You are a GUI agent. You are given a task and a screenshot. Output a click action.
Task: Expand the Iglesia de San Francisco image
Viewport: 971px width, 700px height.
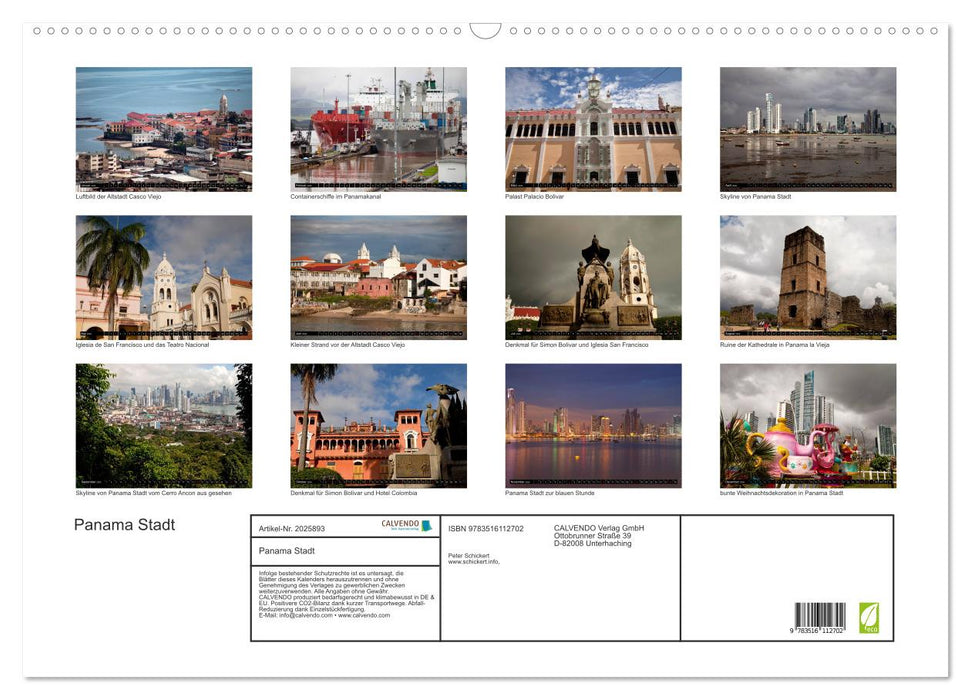164,275
